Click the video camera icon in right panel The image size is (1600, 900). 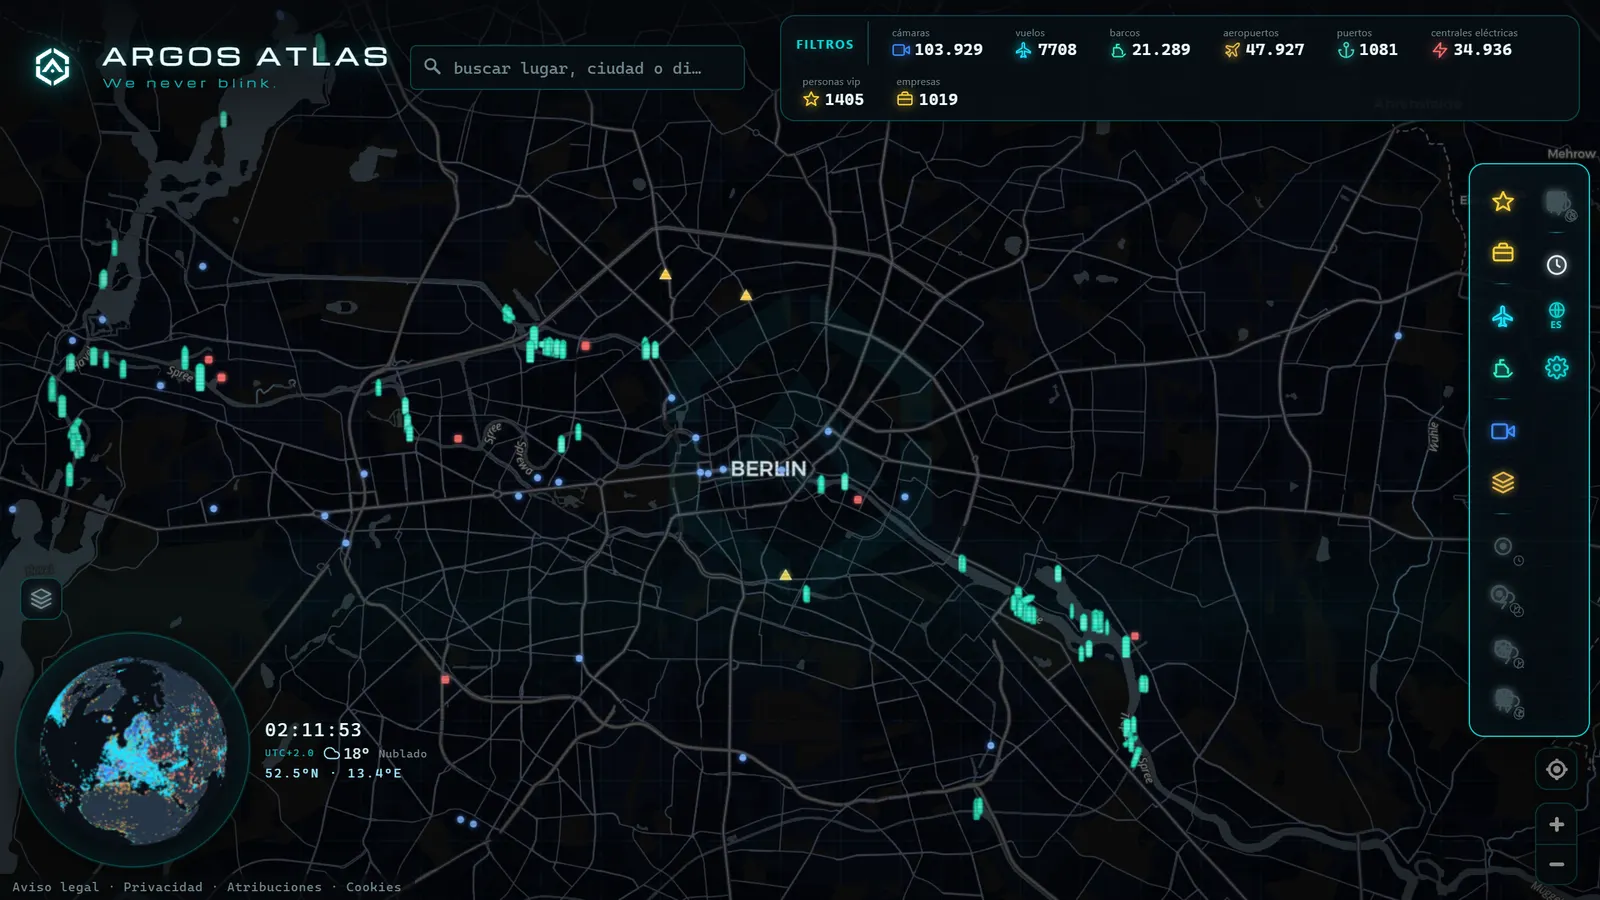1503,431
